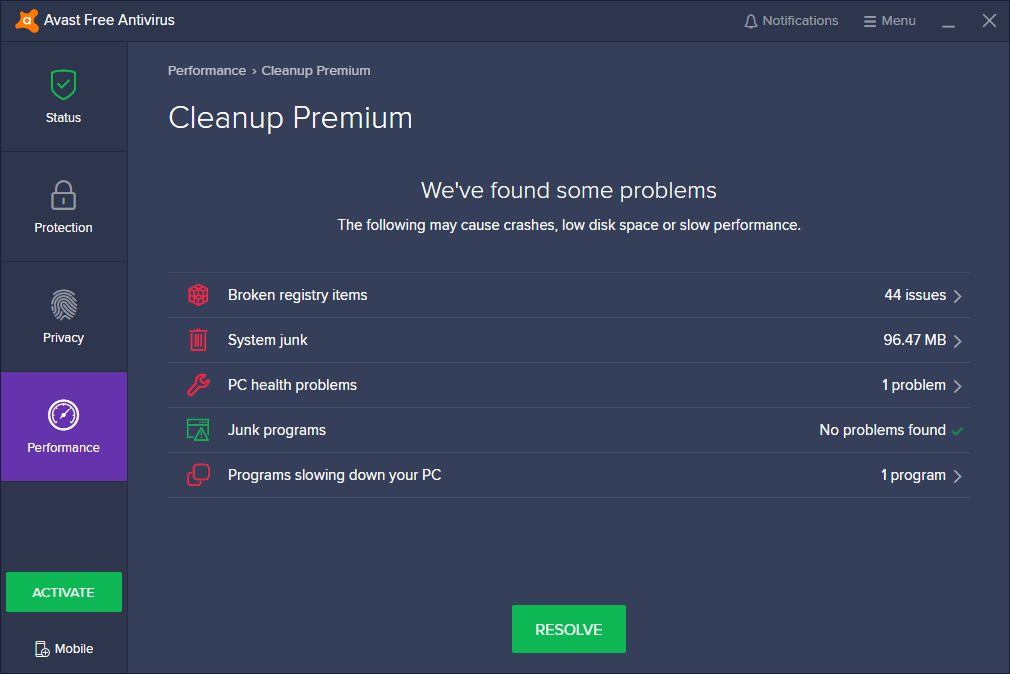Viewport: 1010px width, 674px height.
Task: Expand the 96.47 MB system junk chevron
Action: (x=957, y=341)
